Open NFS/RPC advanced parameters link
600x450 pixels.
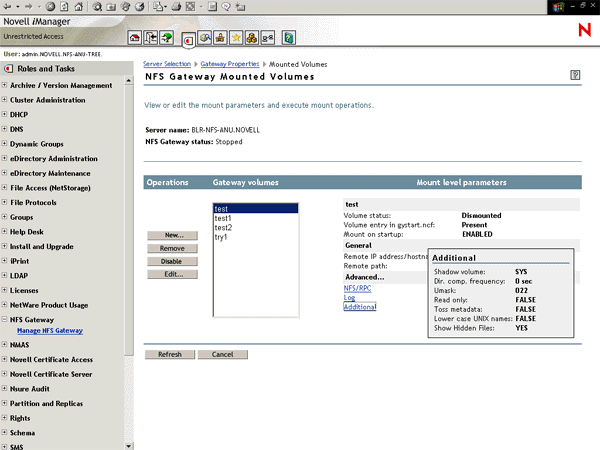[x=357, y=288]
